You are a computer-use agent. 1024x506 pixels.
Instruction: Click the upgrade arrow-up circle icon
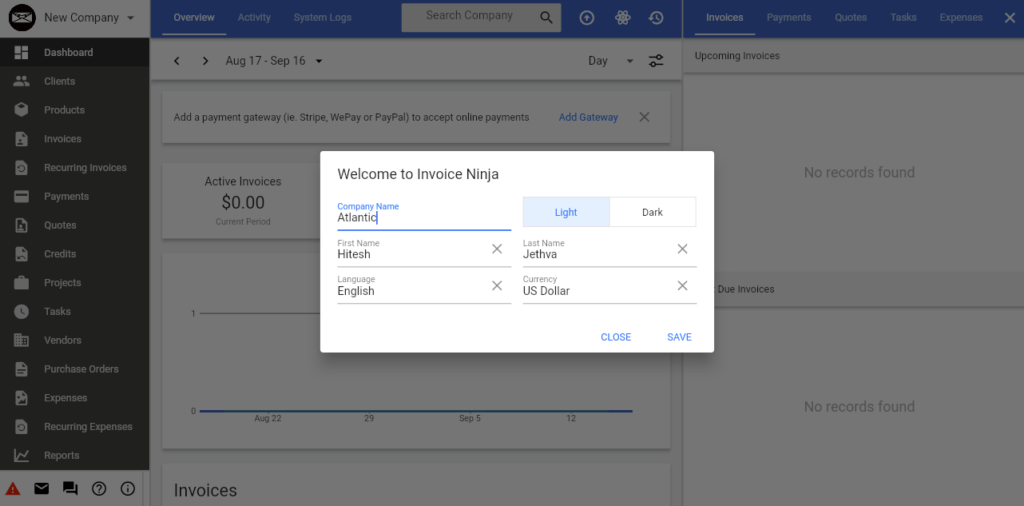click(x=587, y=18)
